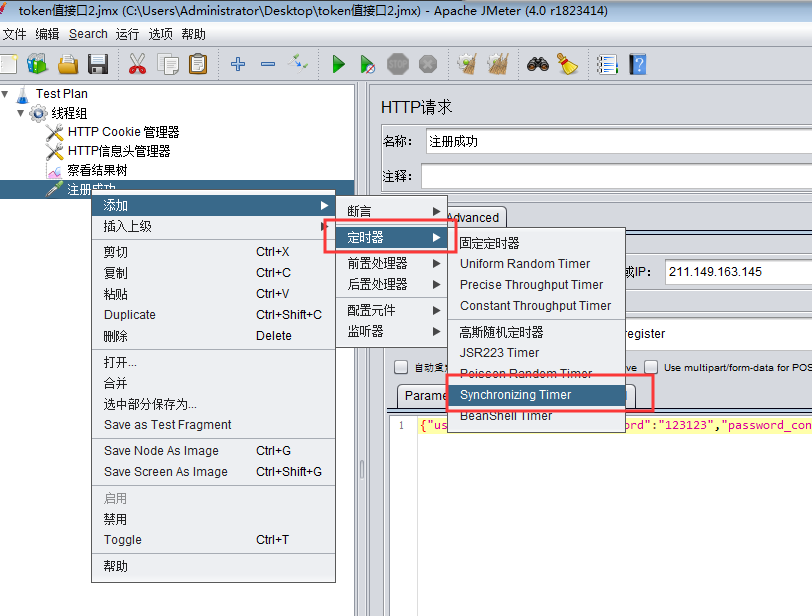The width and height of the screenshot is (812, 616).
Task: Click the Clear all double broom icon
Action: pos(498,65)
